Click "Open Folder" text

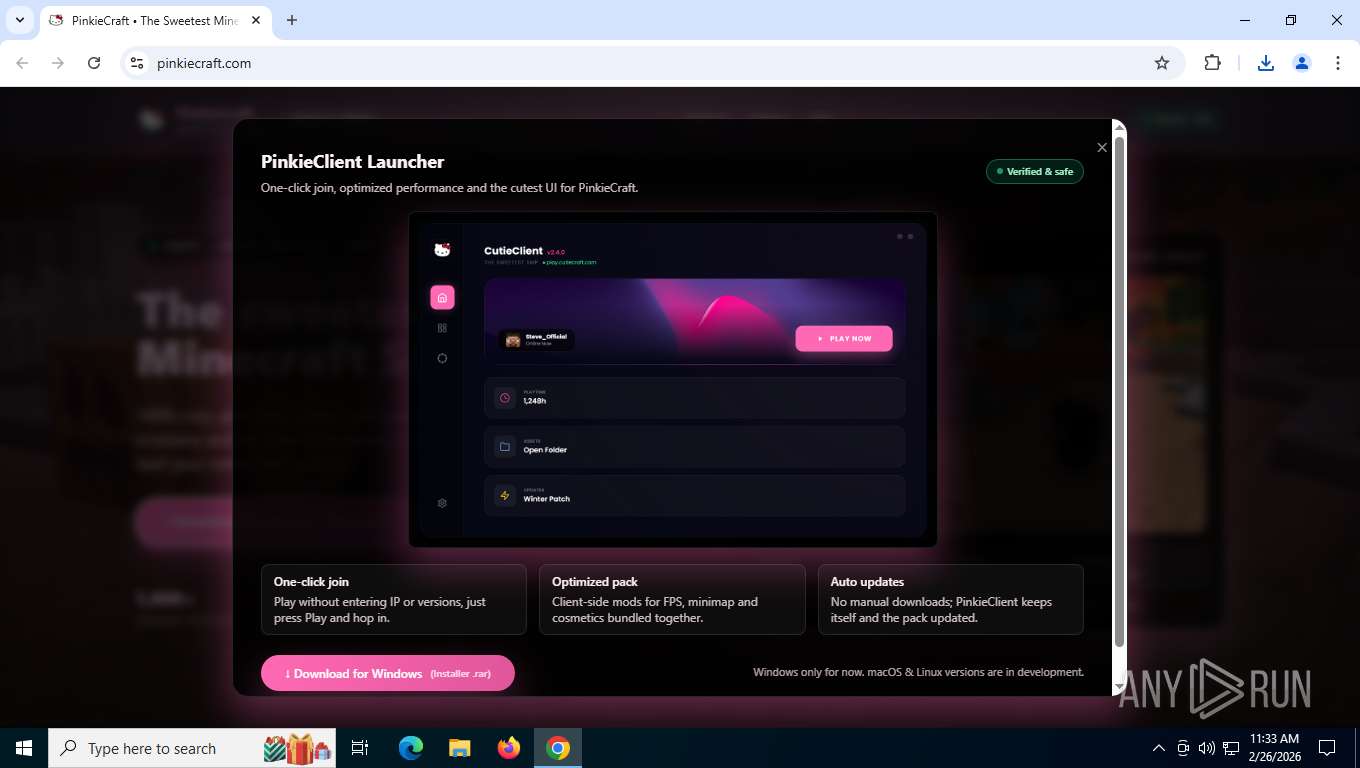[x=545, y=450]
